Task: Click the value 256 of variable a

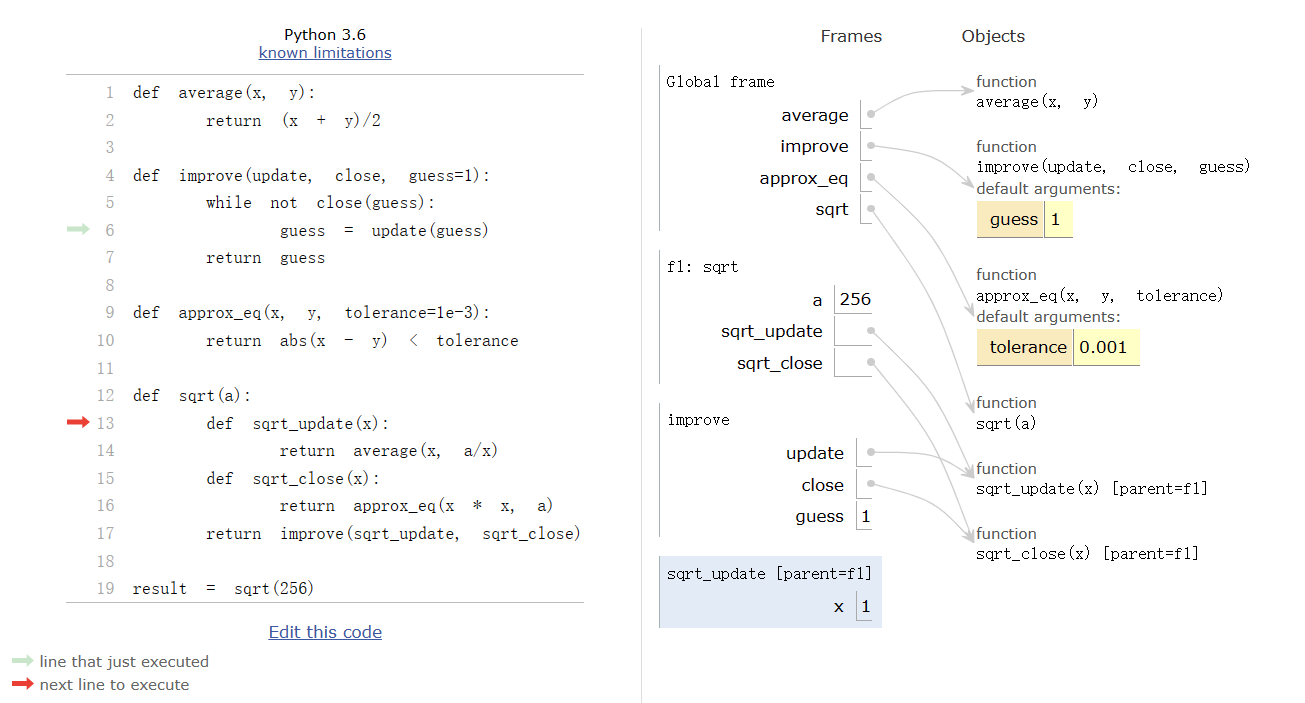Action: point(855,300)
